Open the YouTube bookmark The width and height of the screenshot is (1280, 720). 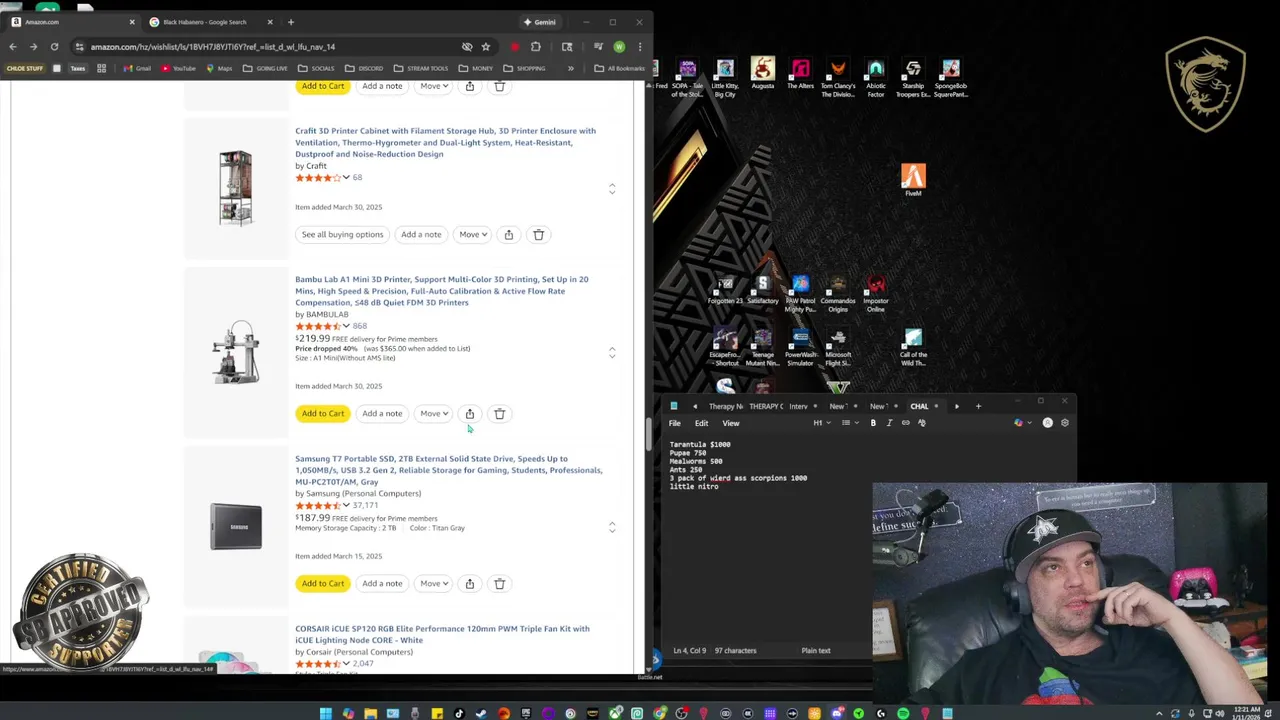[x=179, y=68]
